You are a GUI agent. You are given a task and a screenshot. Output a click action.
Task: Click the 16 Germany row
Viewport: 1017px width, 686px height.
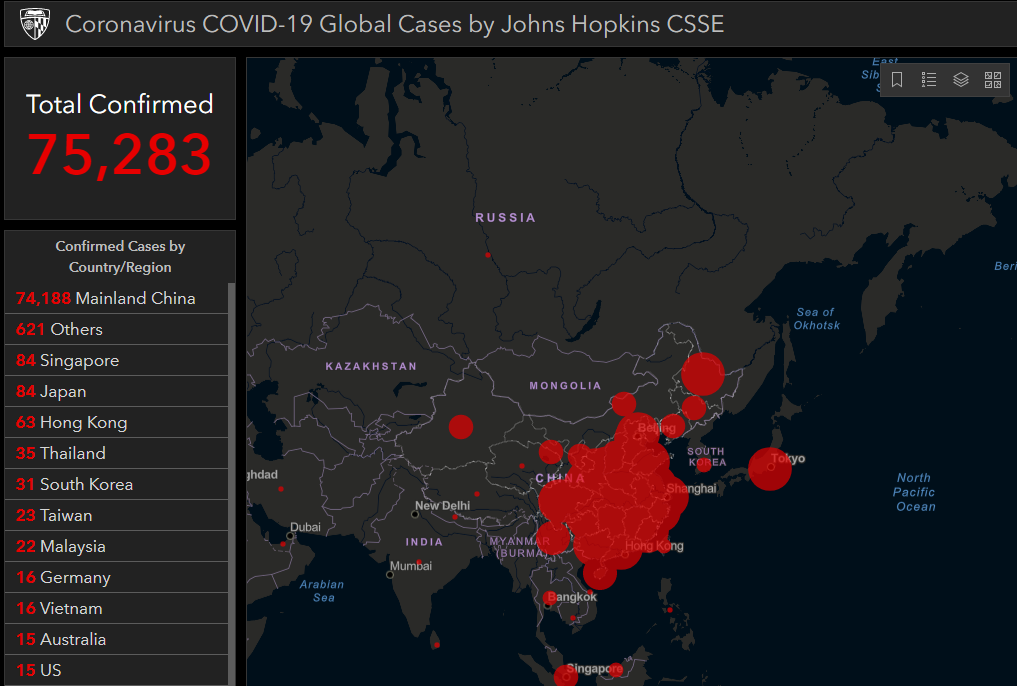(x=116, y=578)
